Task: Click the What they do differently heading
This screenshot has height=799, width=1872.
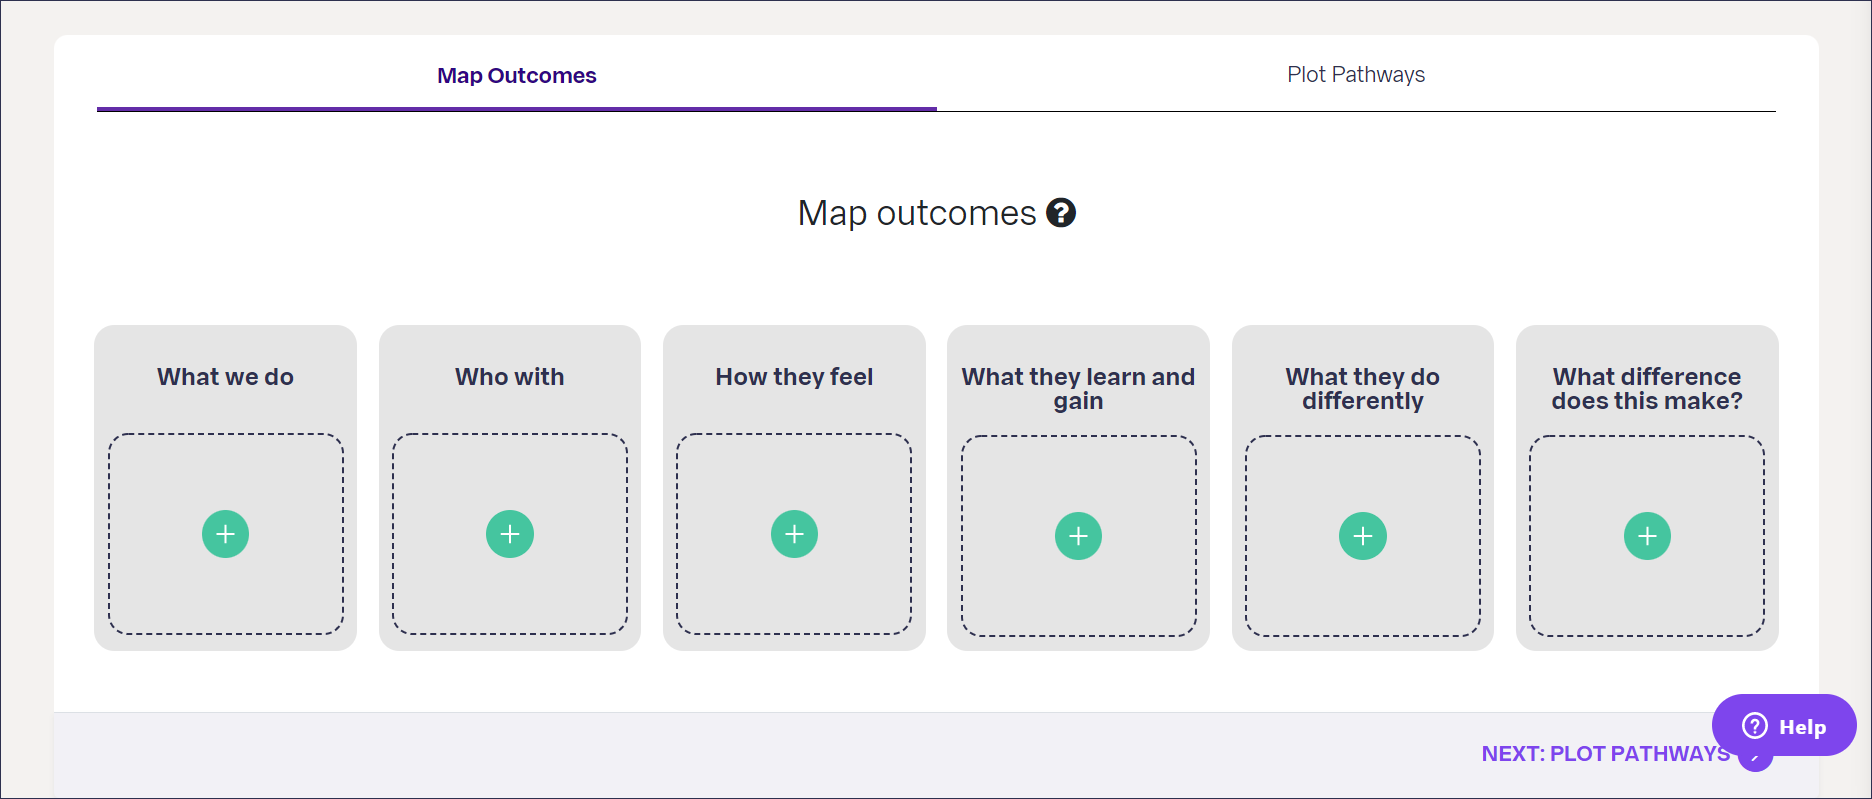Action: pyautogui.click(x=1363, y=389)
